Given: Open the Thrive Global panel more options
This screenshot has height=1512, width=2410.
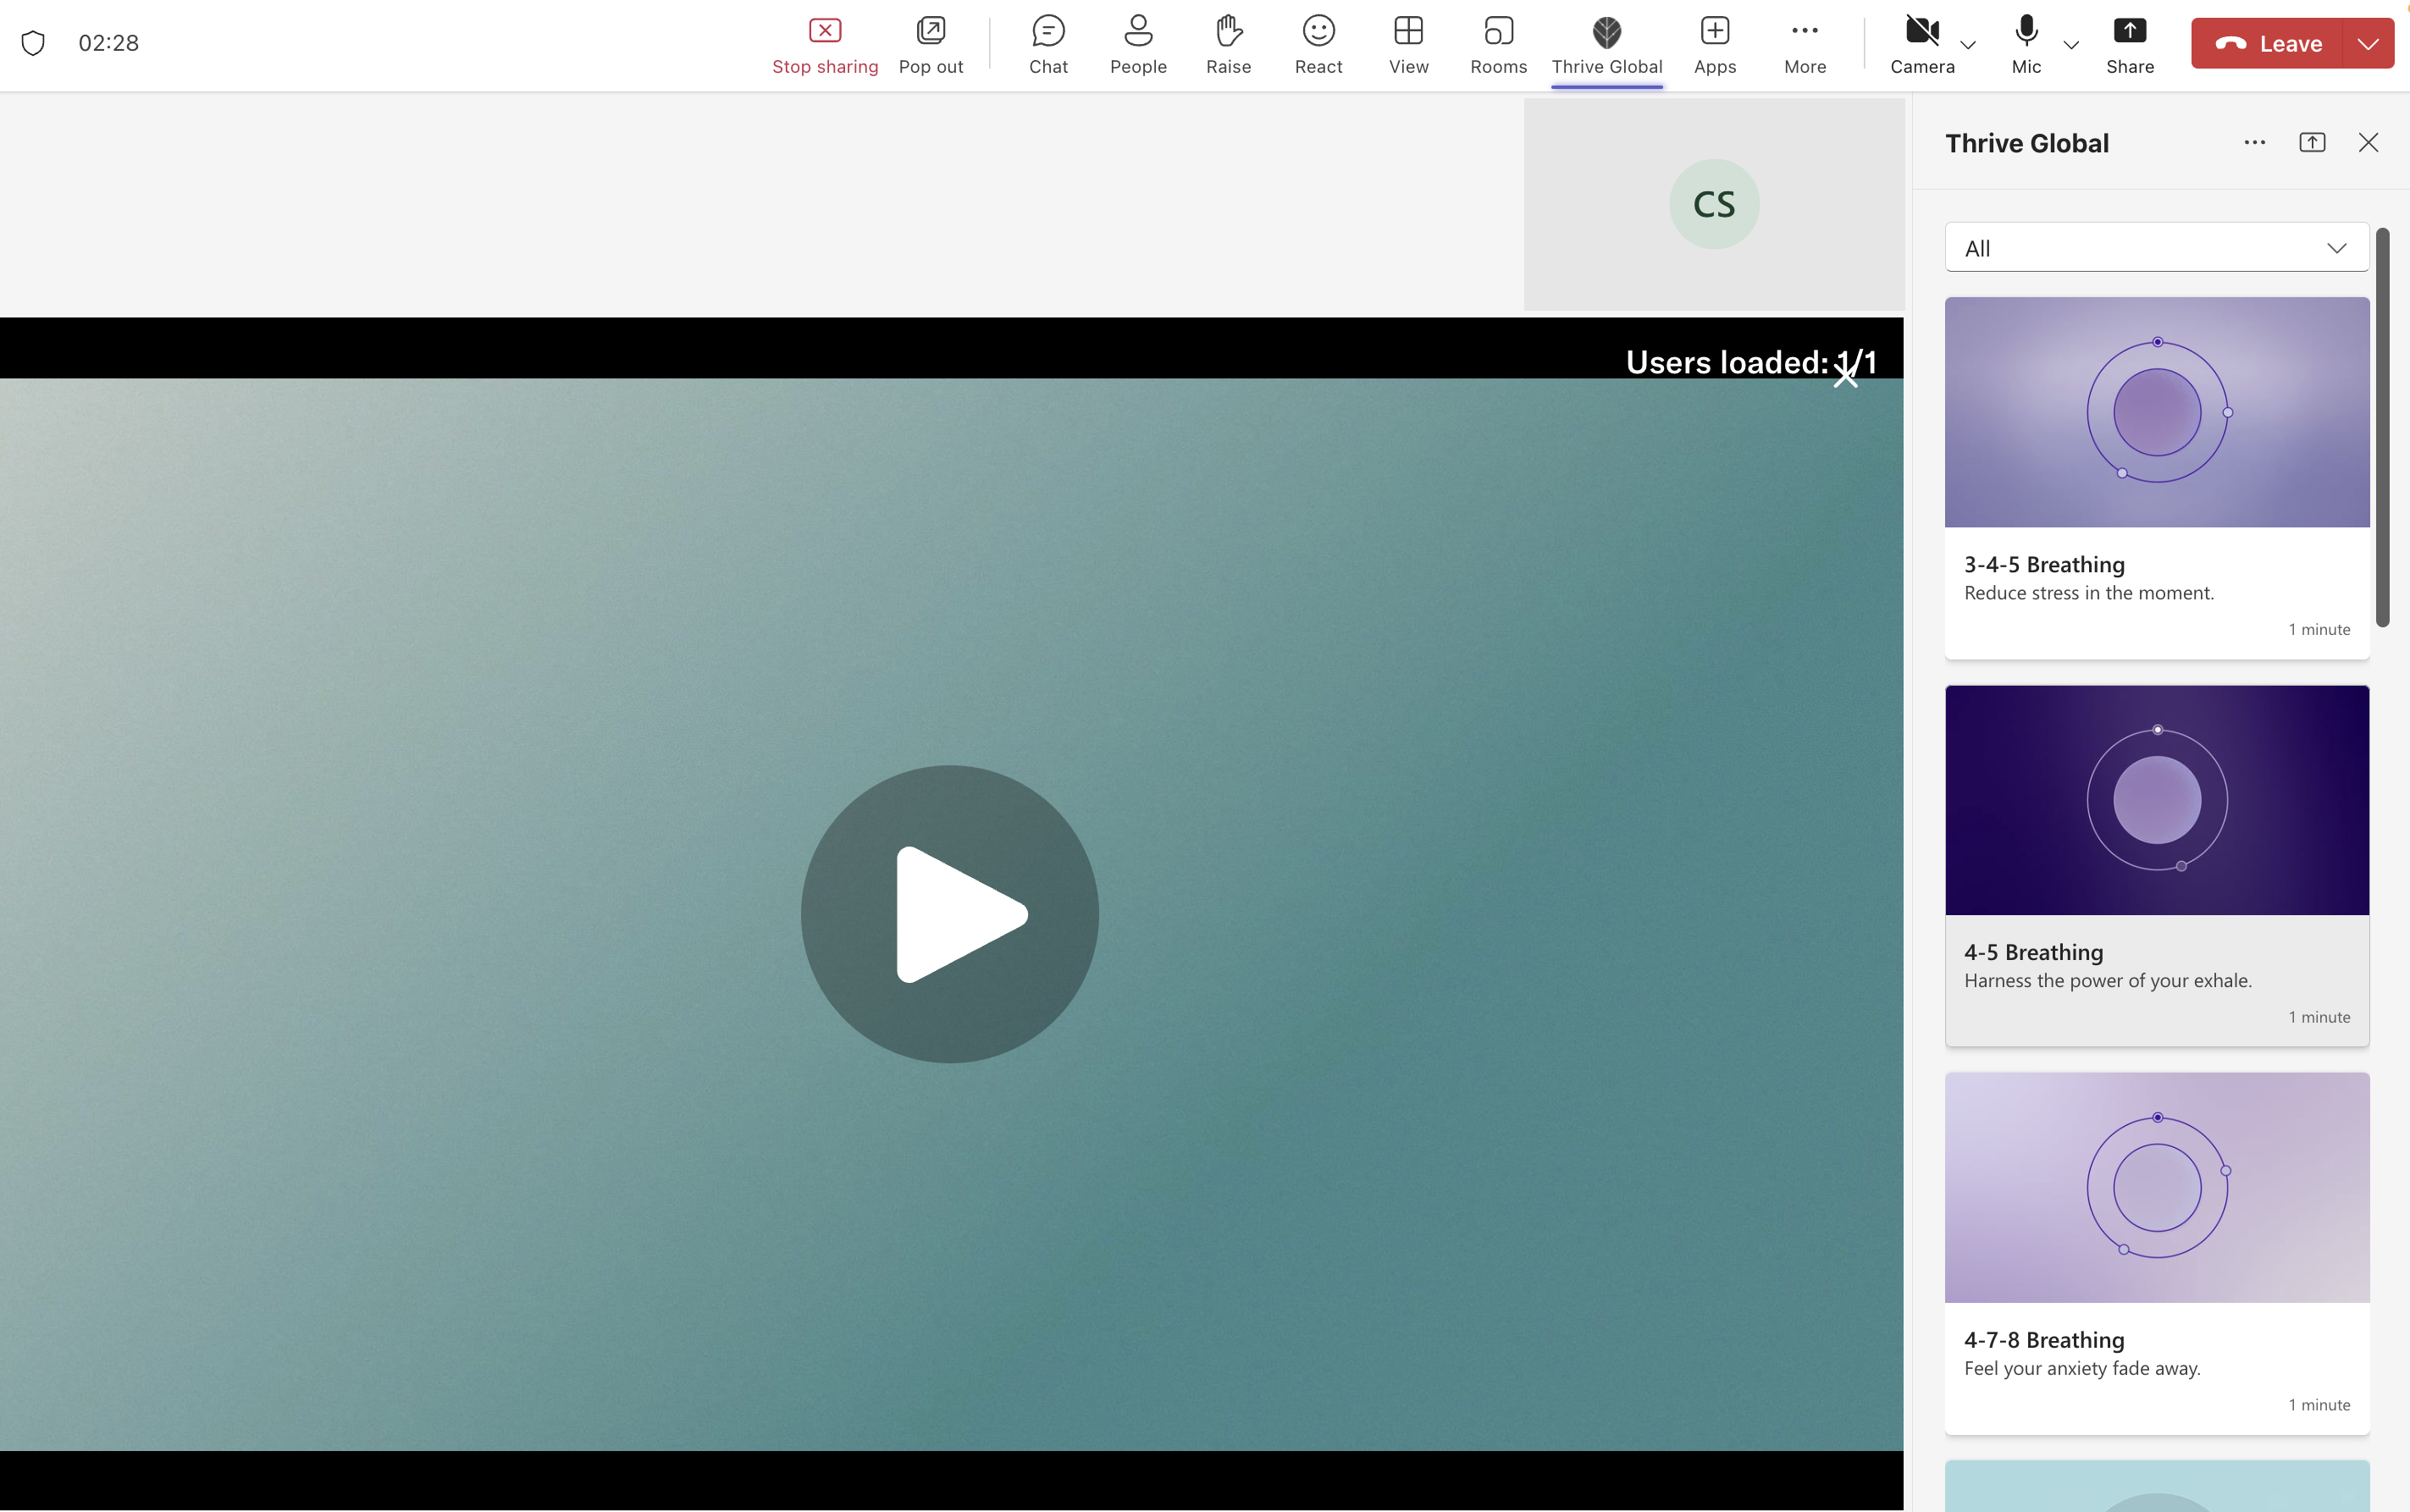Looking at the screenshot, I should 2254,143.
